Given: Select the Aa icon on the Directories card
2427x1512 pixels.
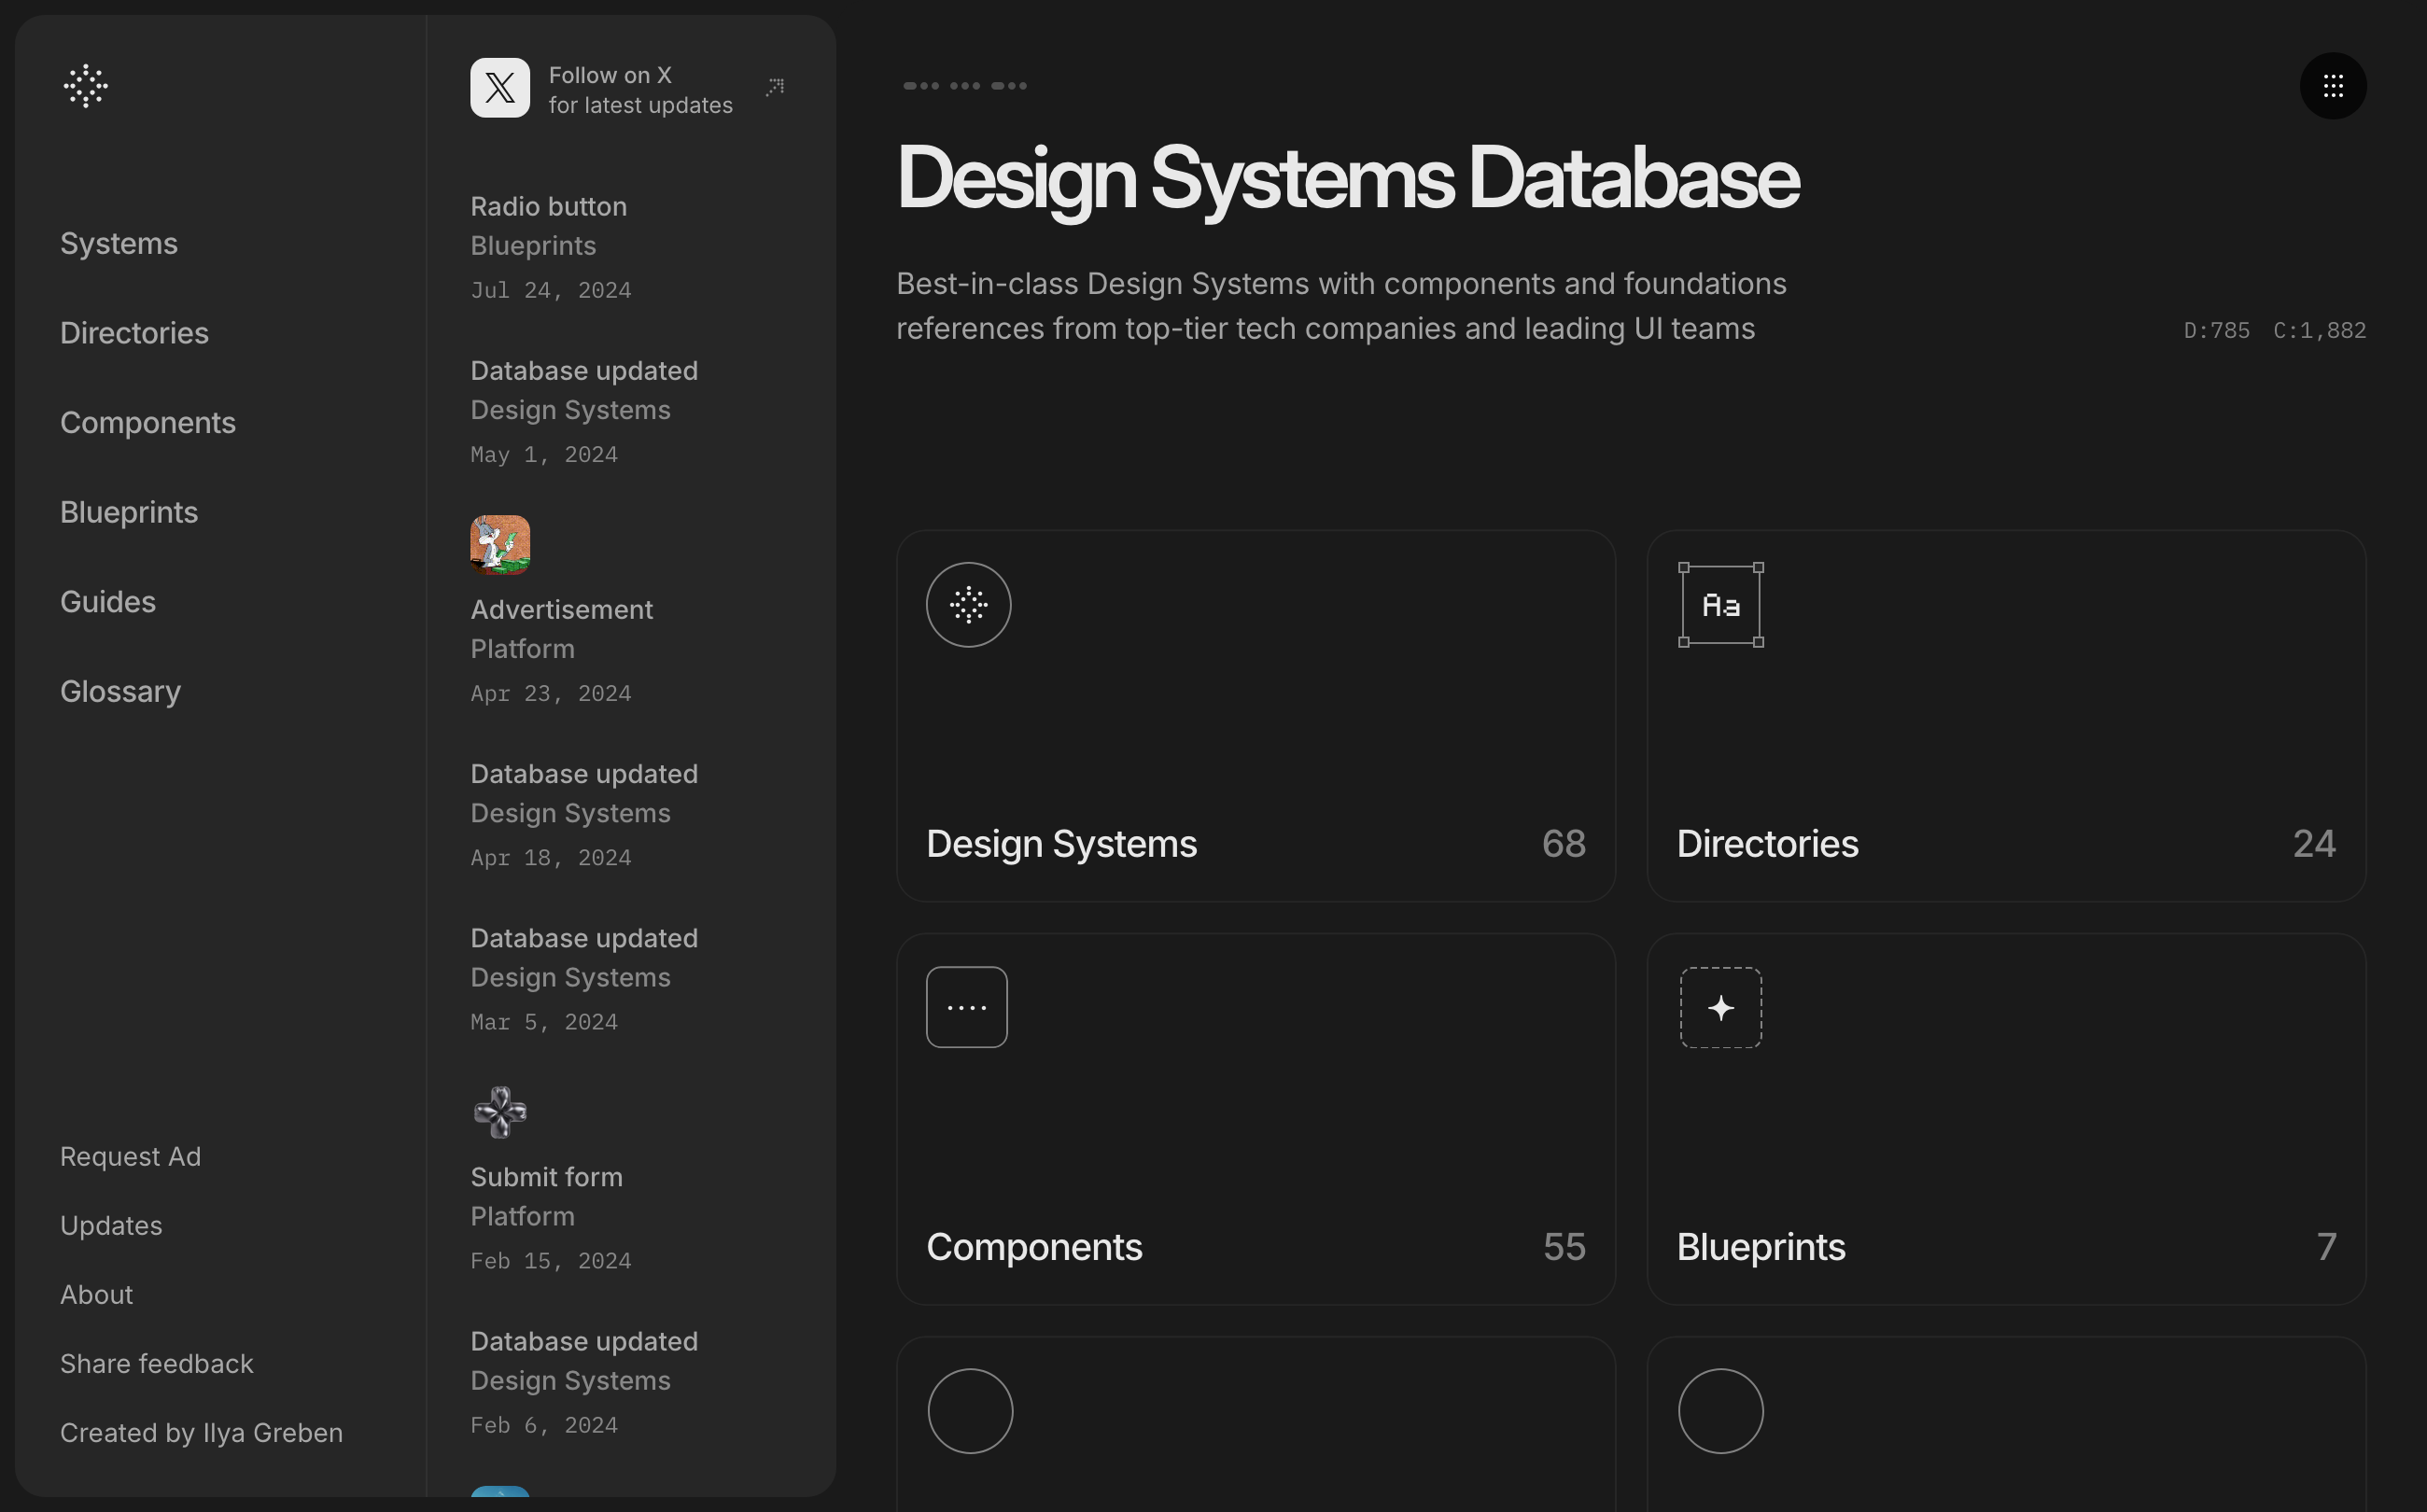Looking at the screenshot, I should point(1719,604).
